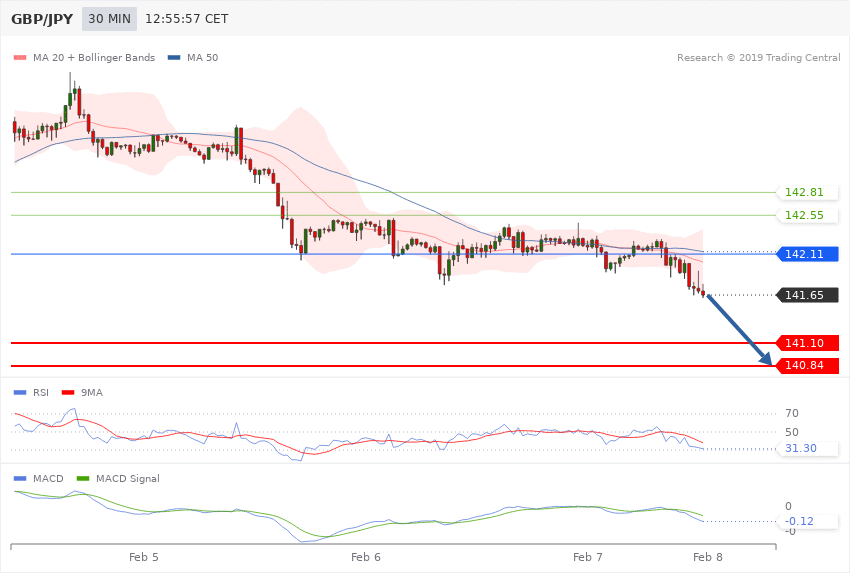Click the 141.65 current price tag
Viewport: 850px width, 576px height.
808,295
